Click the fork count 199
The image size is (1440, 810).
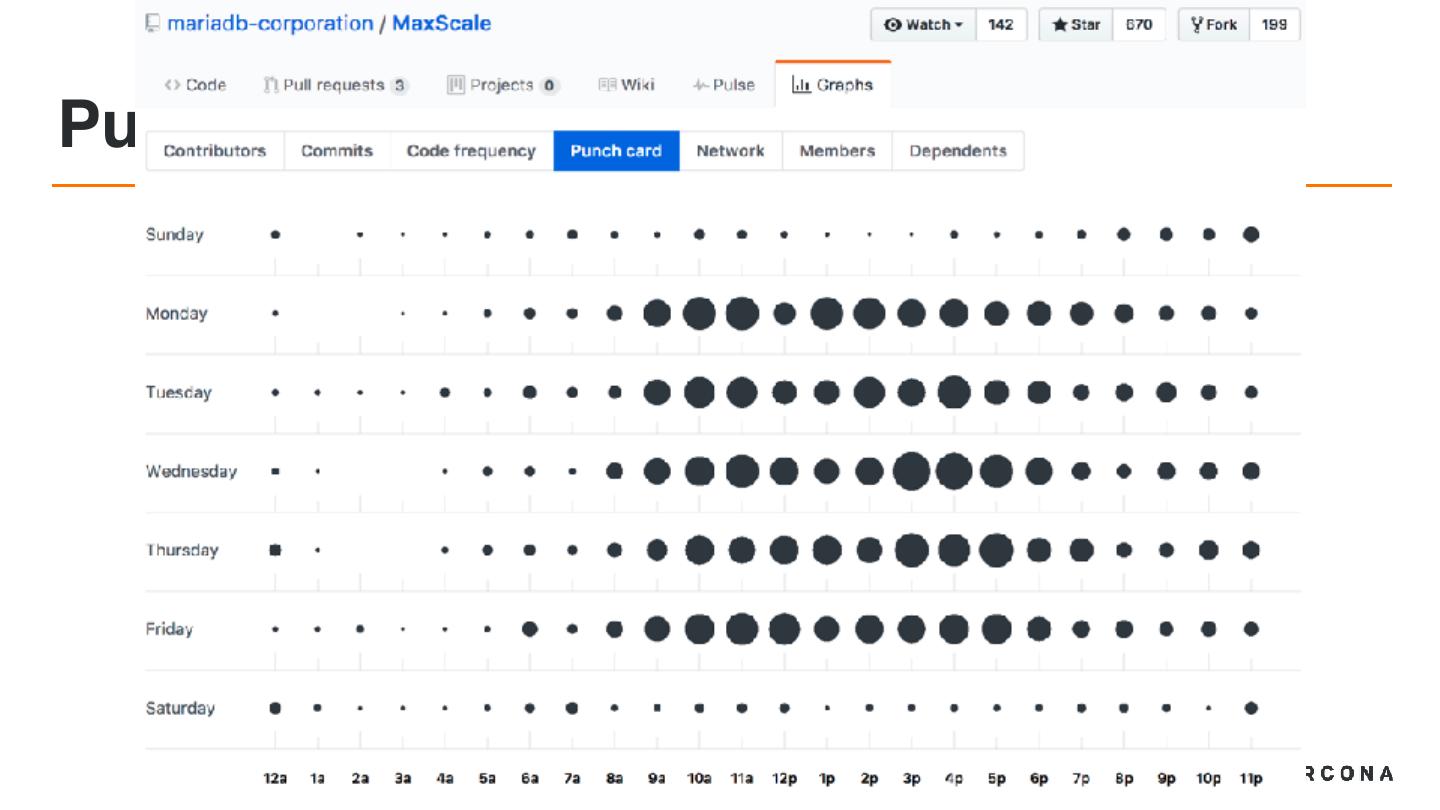pos(1274,25)
